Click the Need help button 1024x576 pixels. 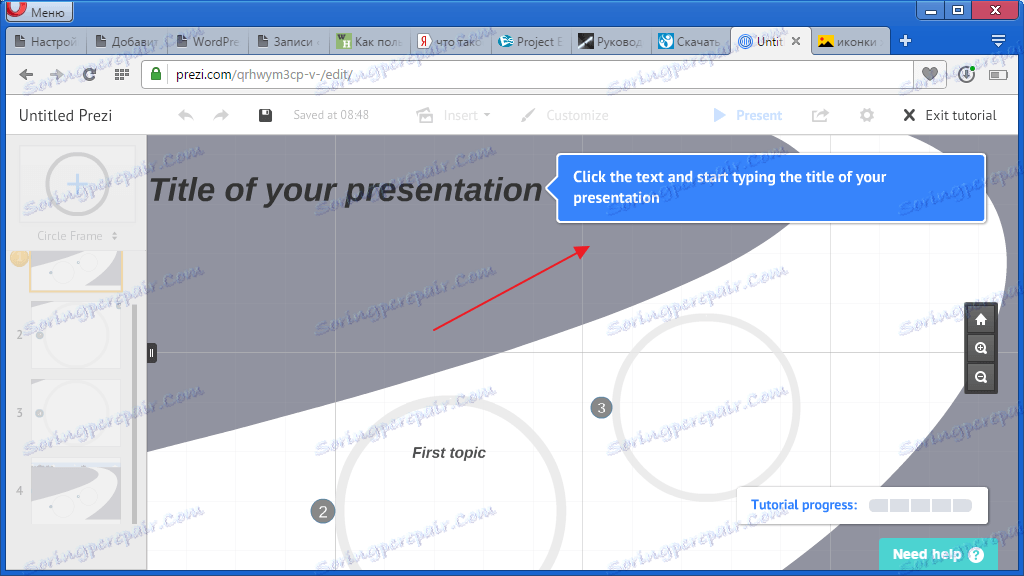938,554
